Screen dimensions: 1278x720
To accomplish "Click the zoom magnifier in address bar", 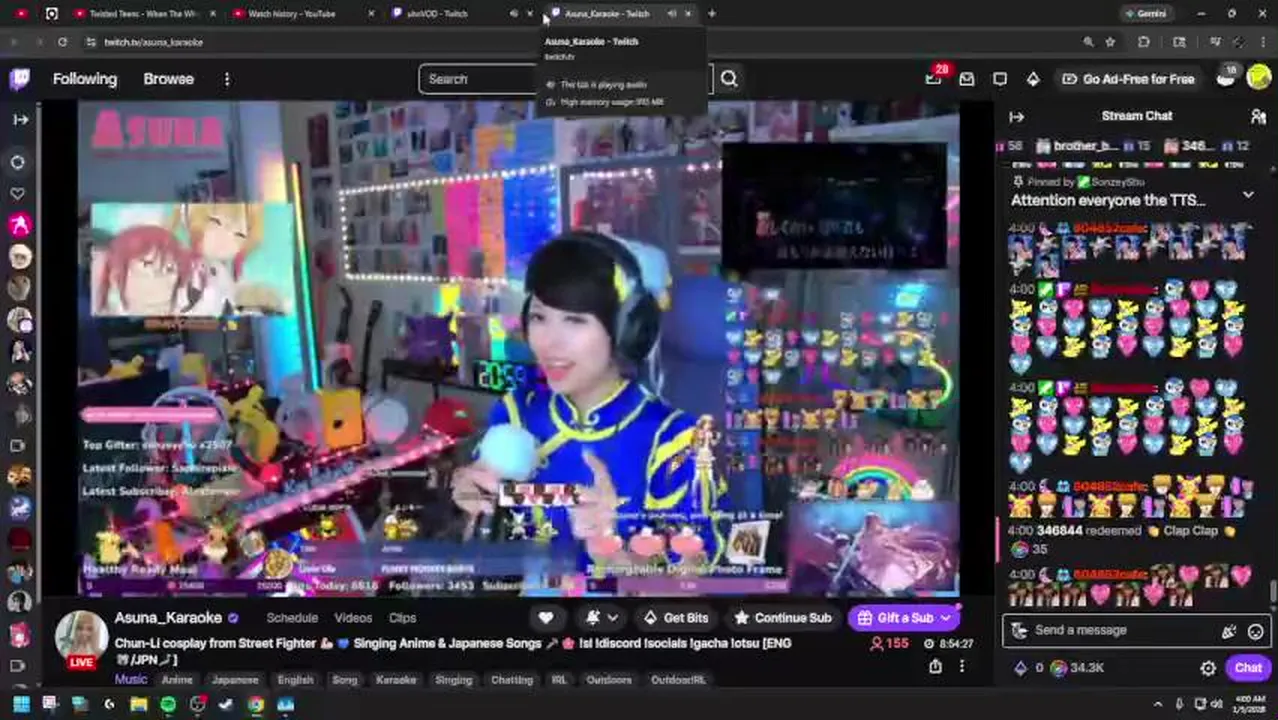I will [1088, 42].
